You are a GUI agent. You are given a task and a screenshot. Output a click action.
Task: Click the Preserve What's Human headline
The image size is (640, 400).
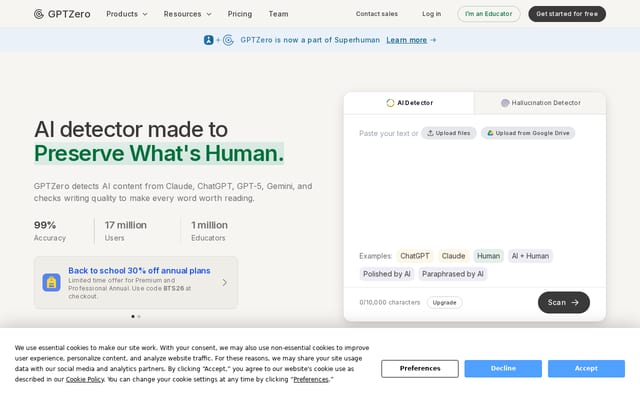[x=159, y=153]
